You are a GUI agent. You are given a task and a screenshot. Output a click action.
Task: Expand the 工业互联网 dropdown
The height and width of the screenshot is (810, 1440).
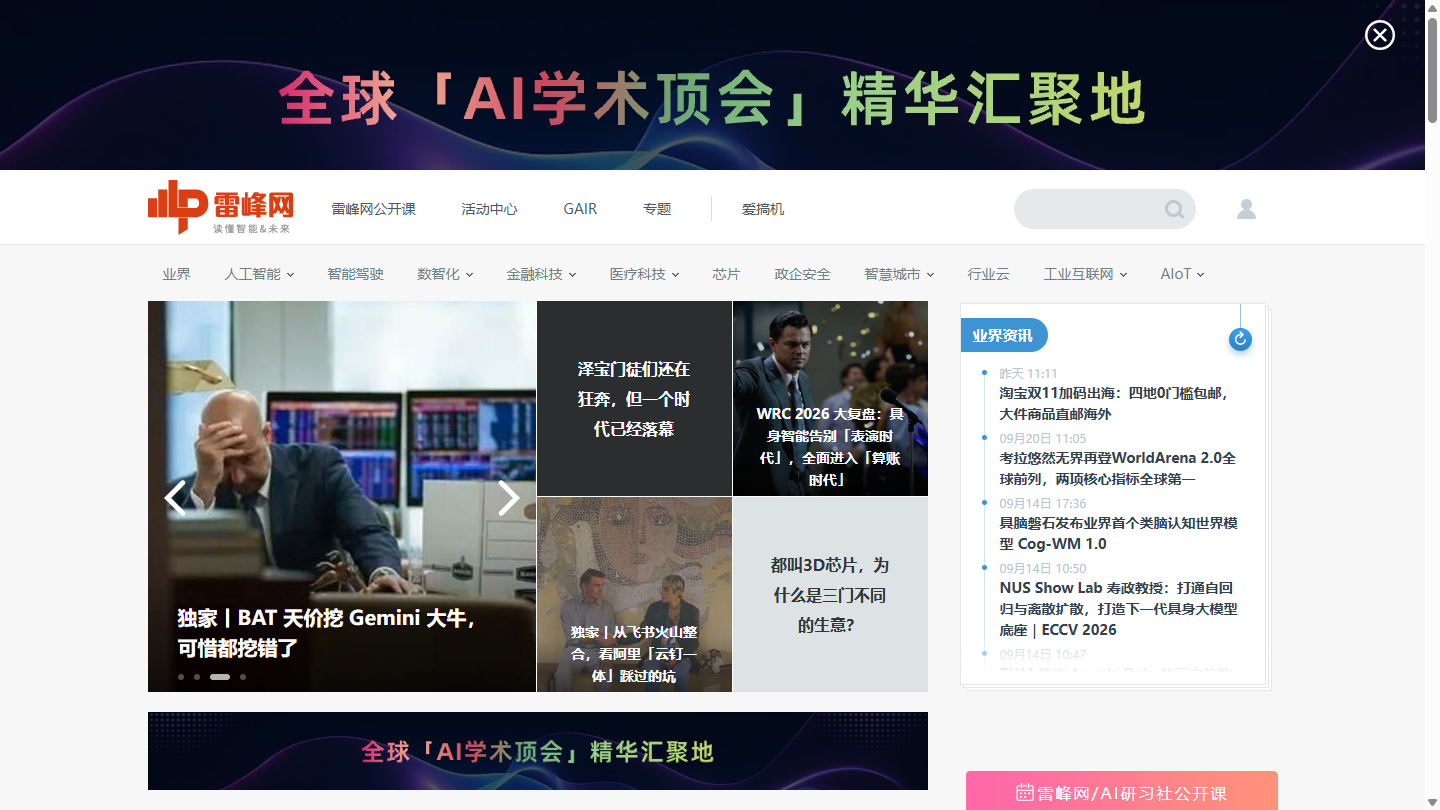coord(1085,274)
